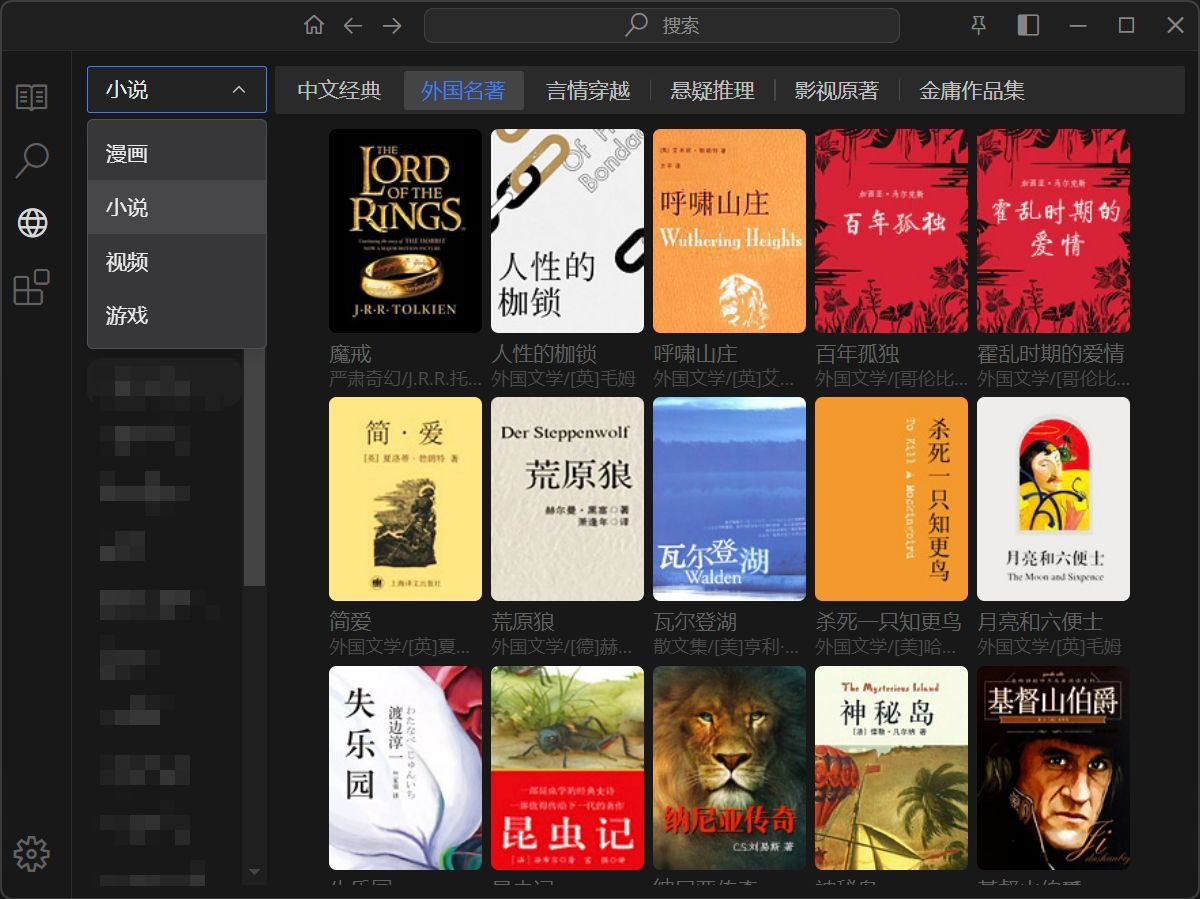This screenshot has height=899, width=1200.
Task: Open the Lord of the Rings cover
Action: point(405,231)
